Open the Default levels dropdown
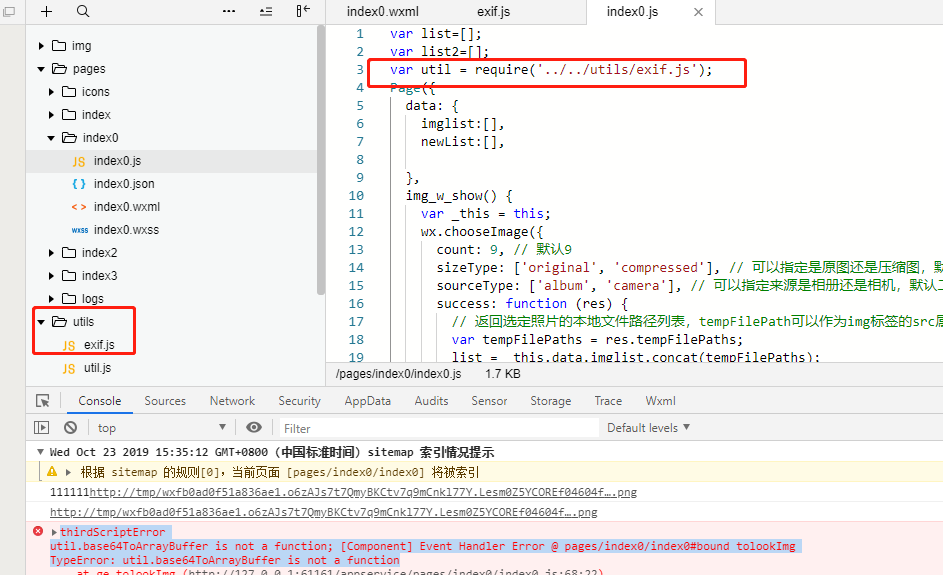This screenshot has width=943, height=575. coord(648,428)
